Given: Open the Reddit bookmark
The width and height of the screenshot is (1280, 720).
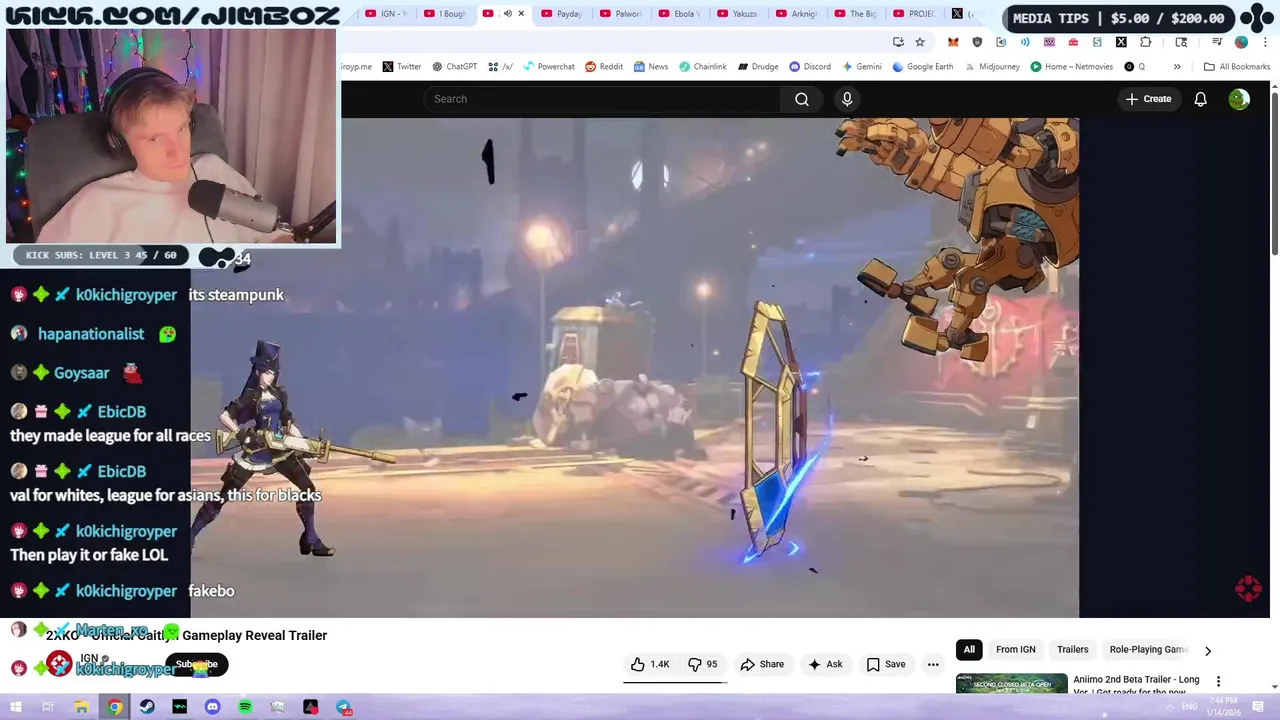Looking at the screenshot, I should coord(604,67).
